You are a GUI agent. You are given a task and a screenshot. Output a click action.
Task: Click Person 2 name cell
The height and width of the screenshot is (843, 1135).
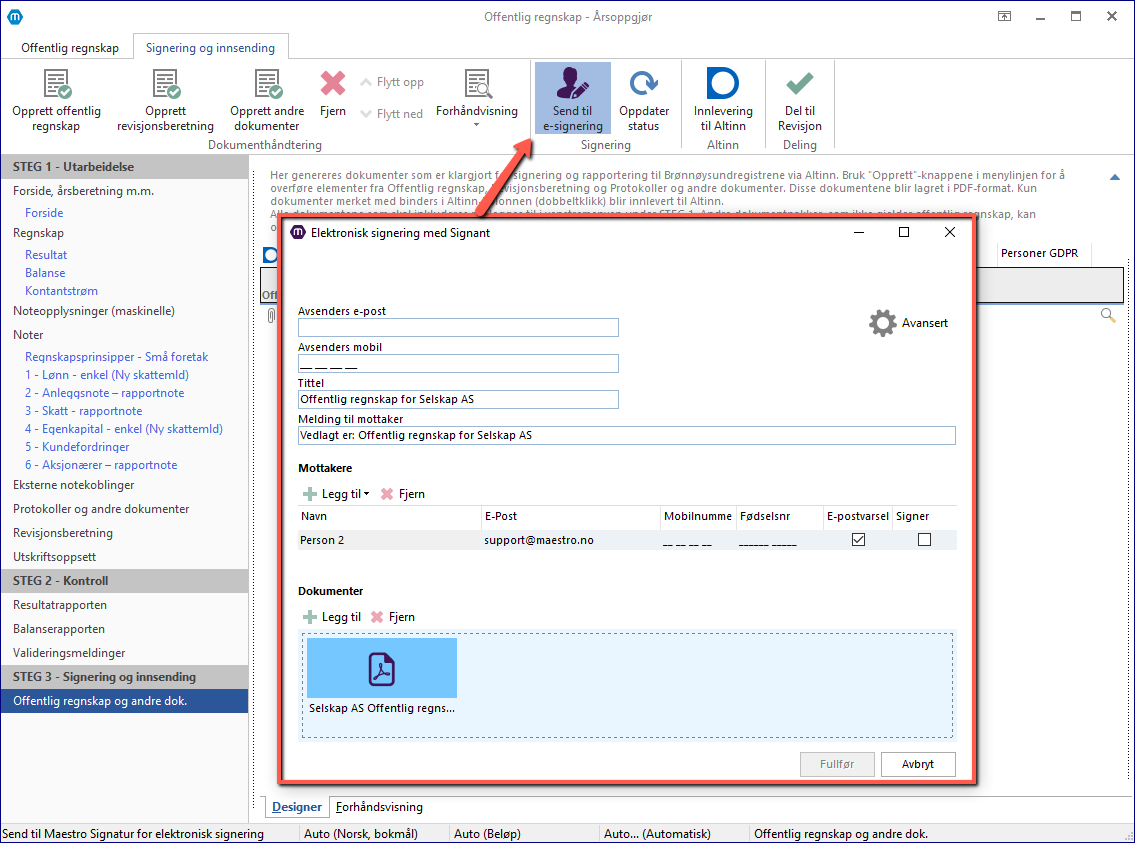point(322,541)
